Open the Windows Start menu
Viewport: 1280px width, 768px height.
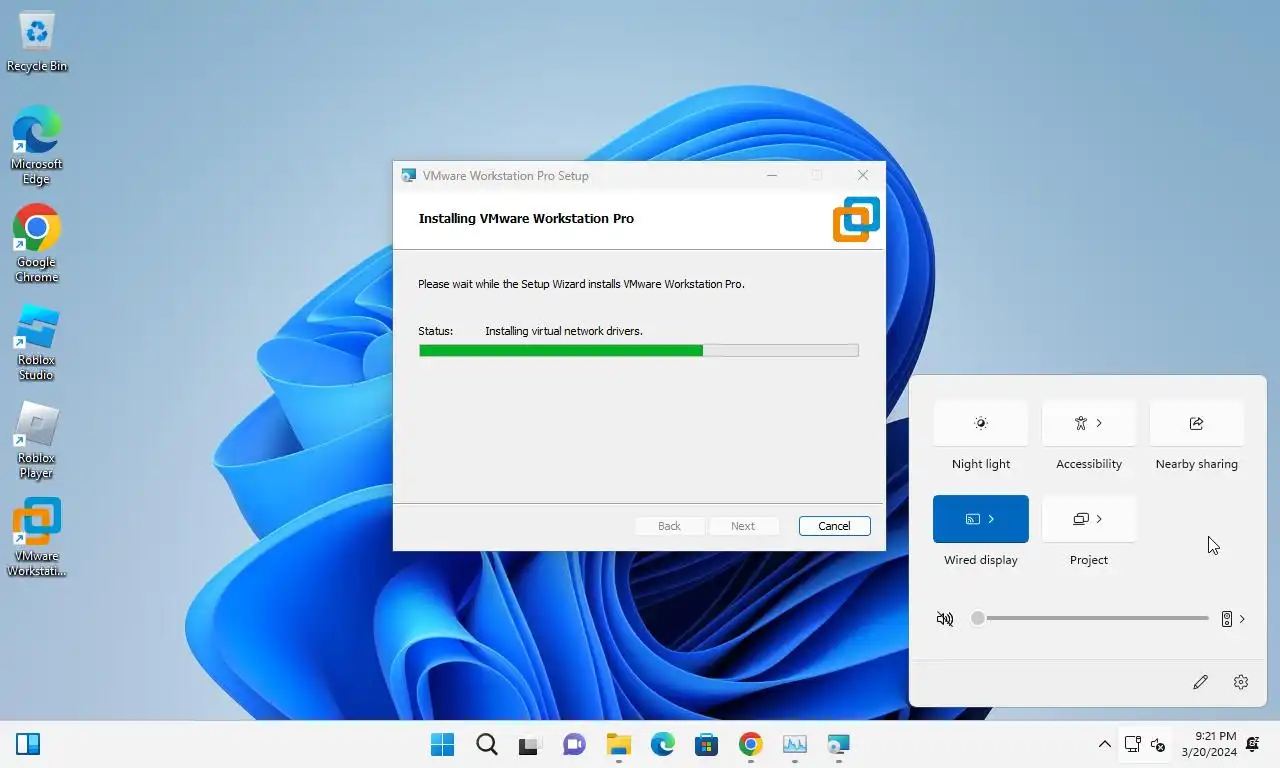point(442,744)
